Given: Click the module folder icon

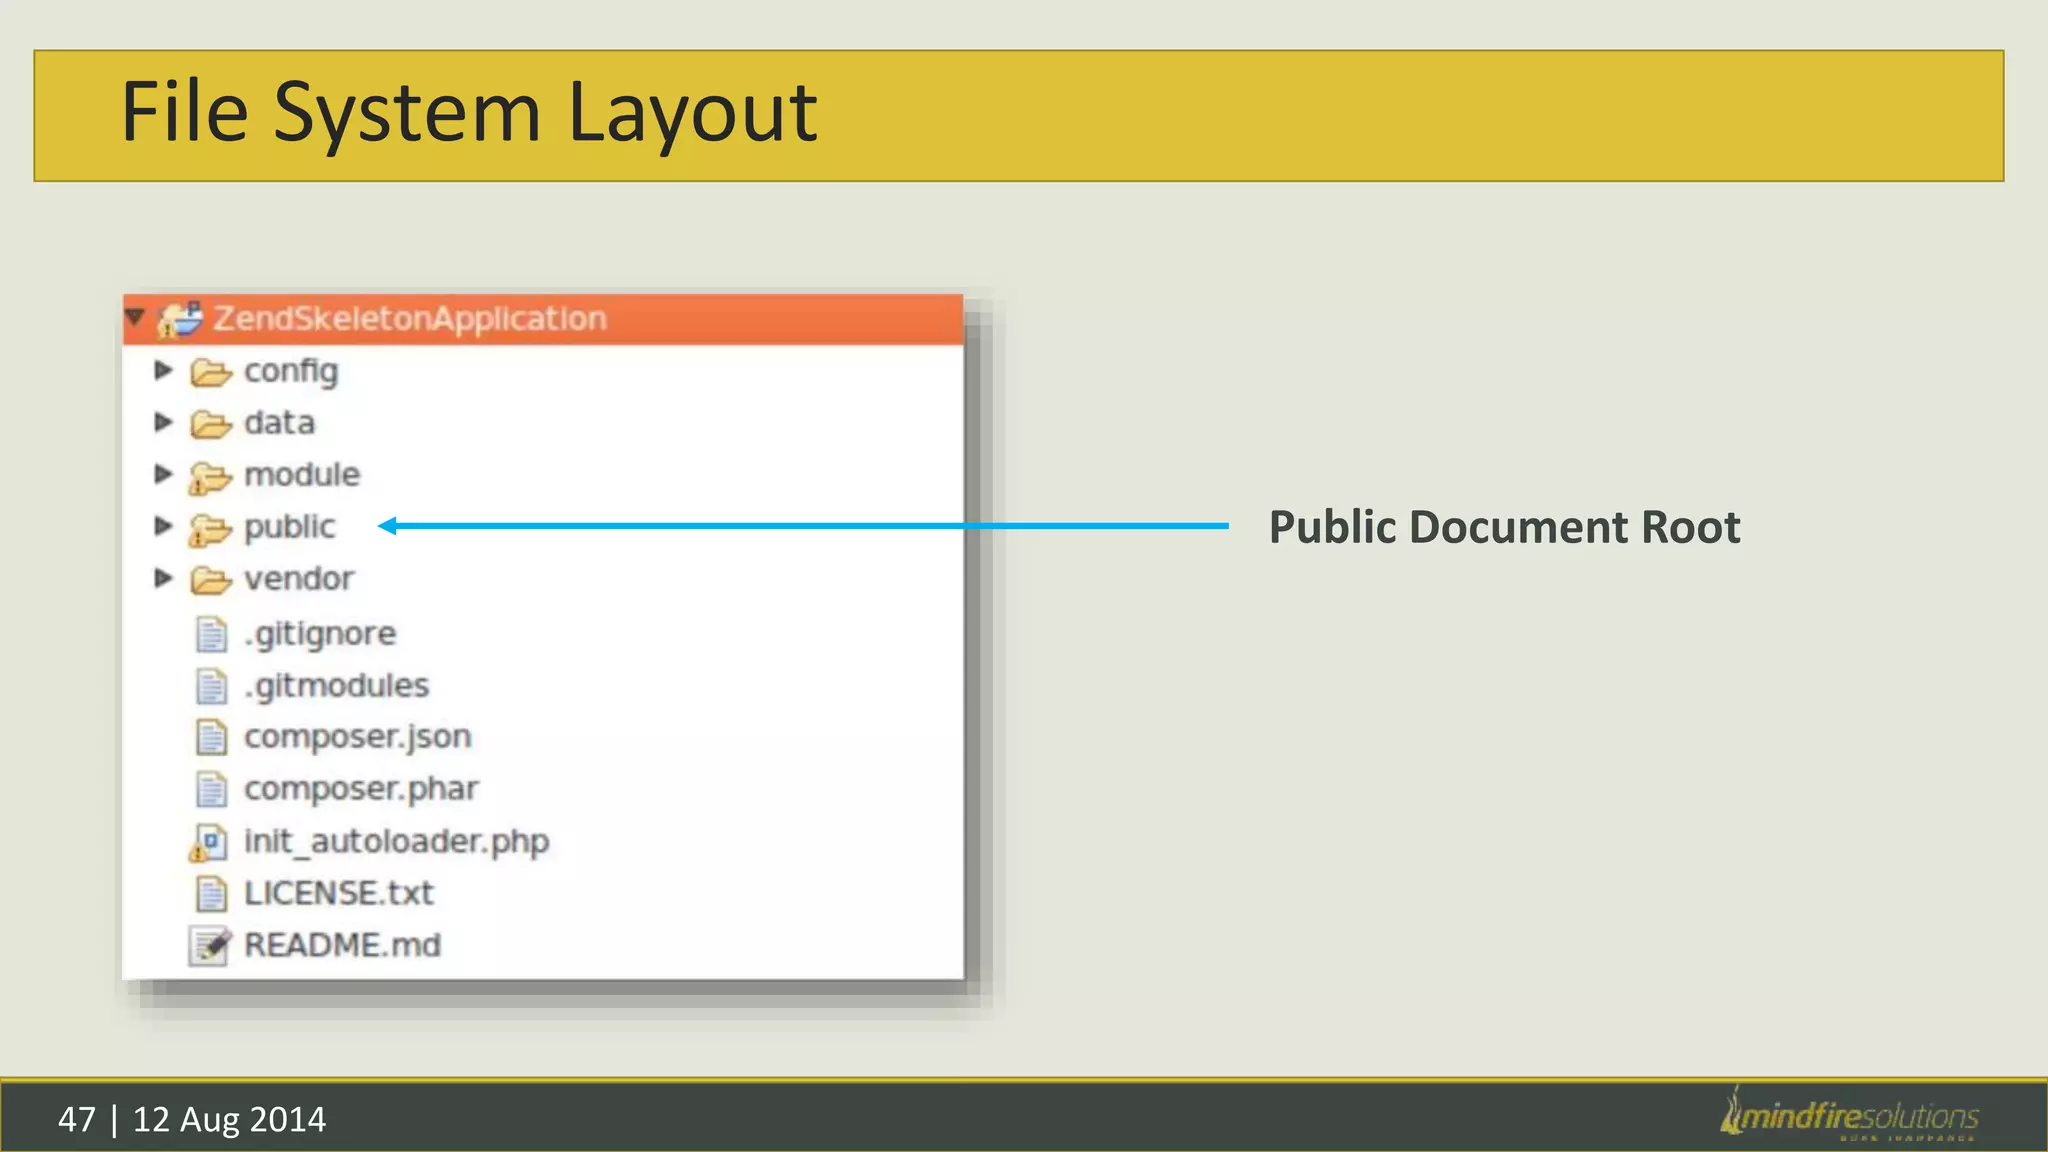Looking at the screenshot, I should (210, 478).
